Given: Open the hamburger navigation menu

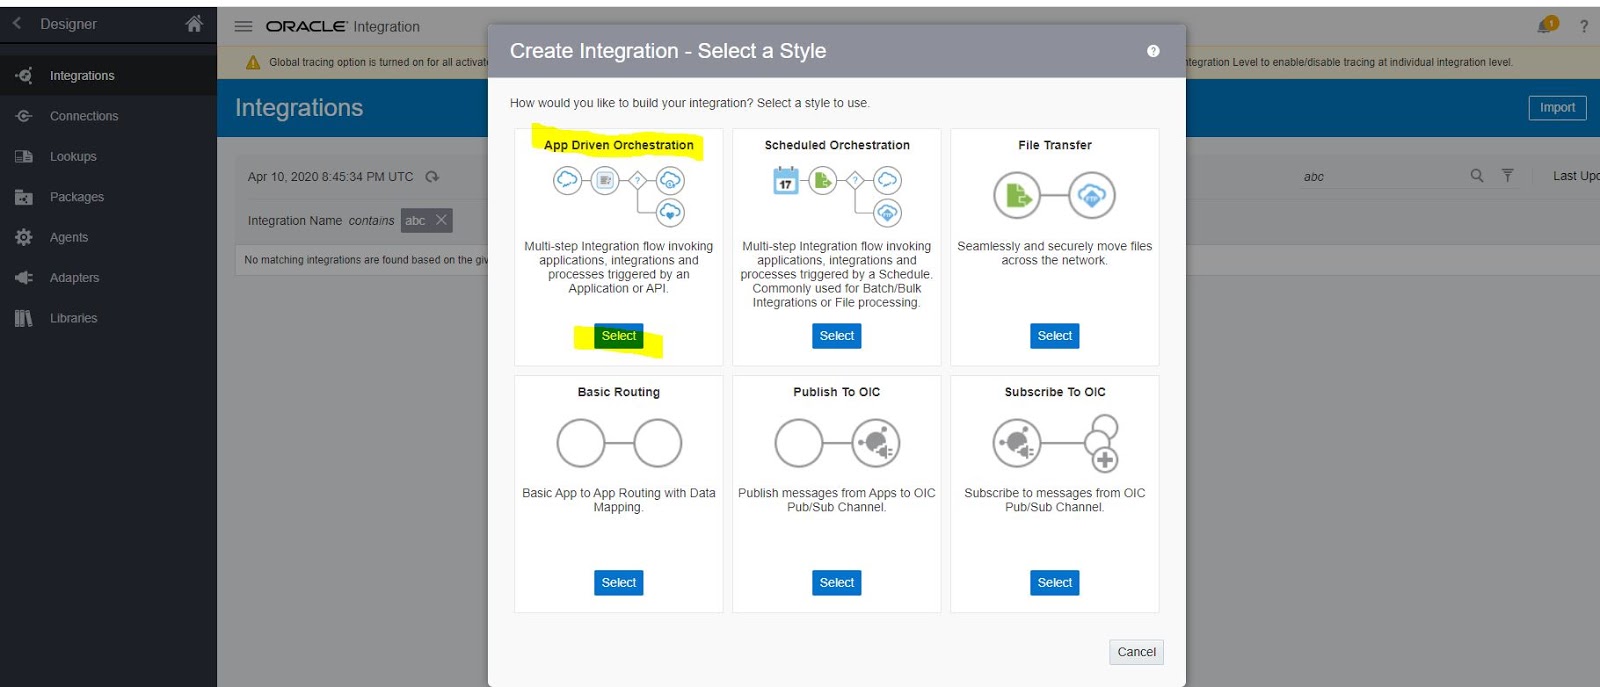Looking at the screenshot, I should point(243,26).
